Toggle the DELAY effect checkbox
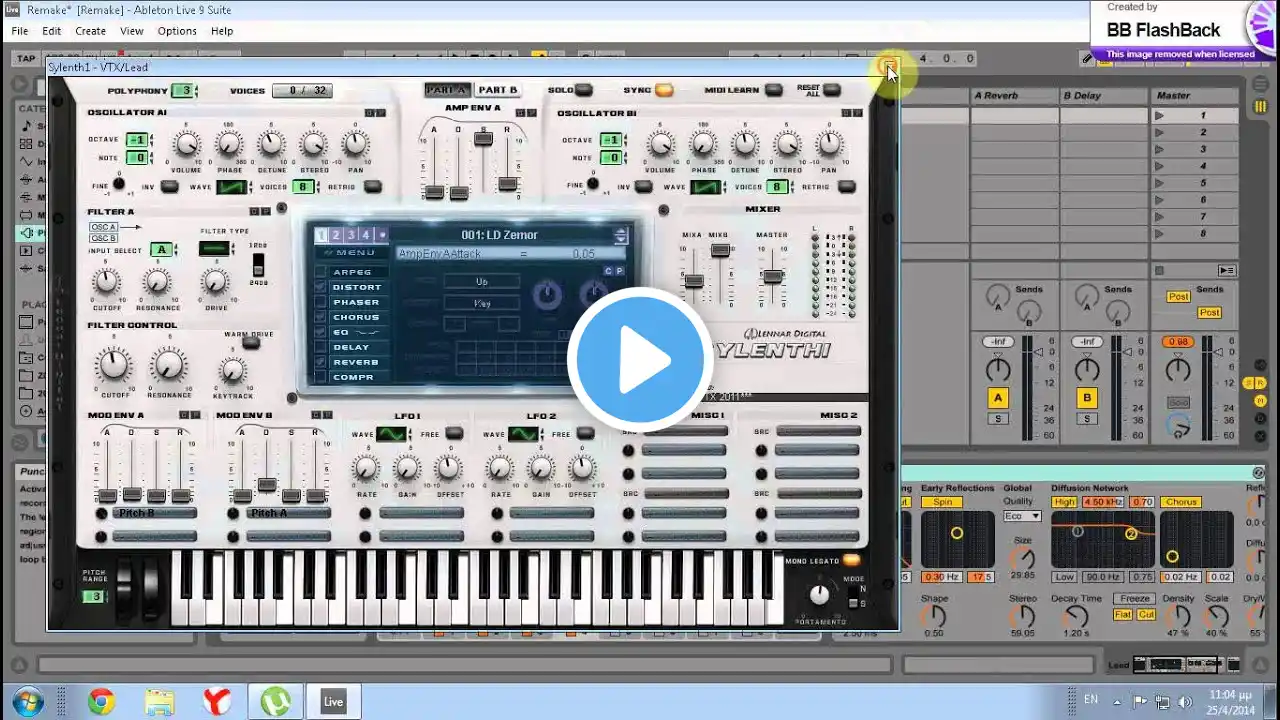Viewport: 1280px width, 720px height. pyautogui.click(x=321, y=347)
